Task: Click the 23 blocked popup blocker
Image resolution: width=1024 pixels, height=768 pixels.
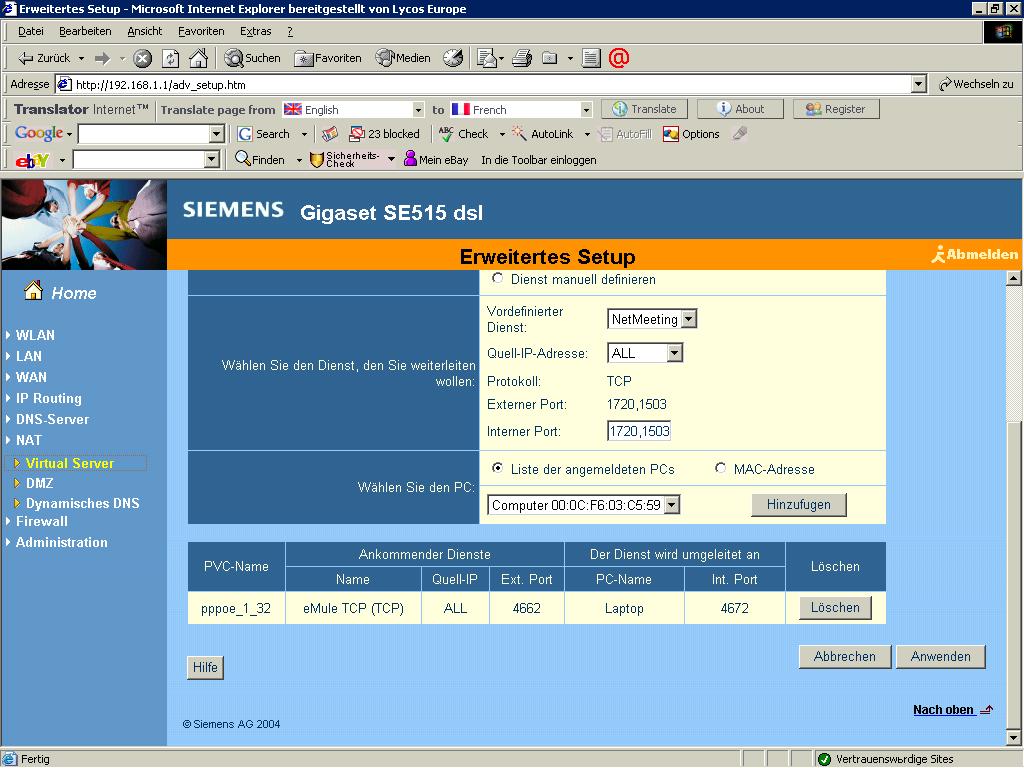Action: click(x=385, y=134)
